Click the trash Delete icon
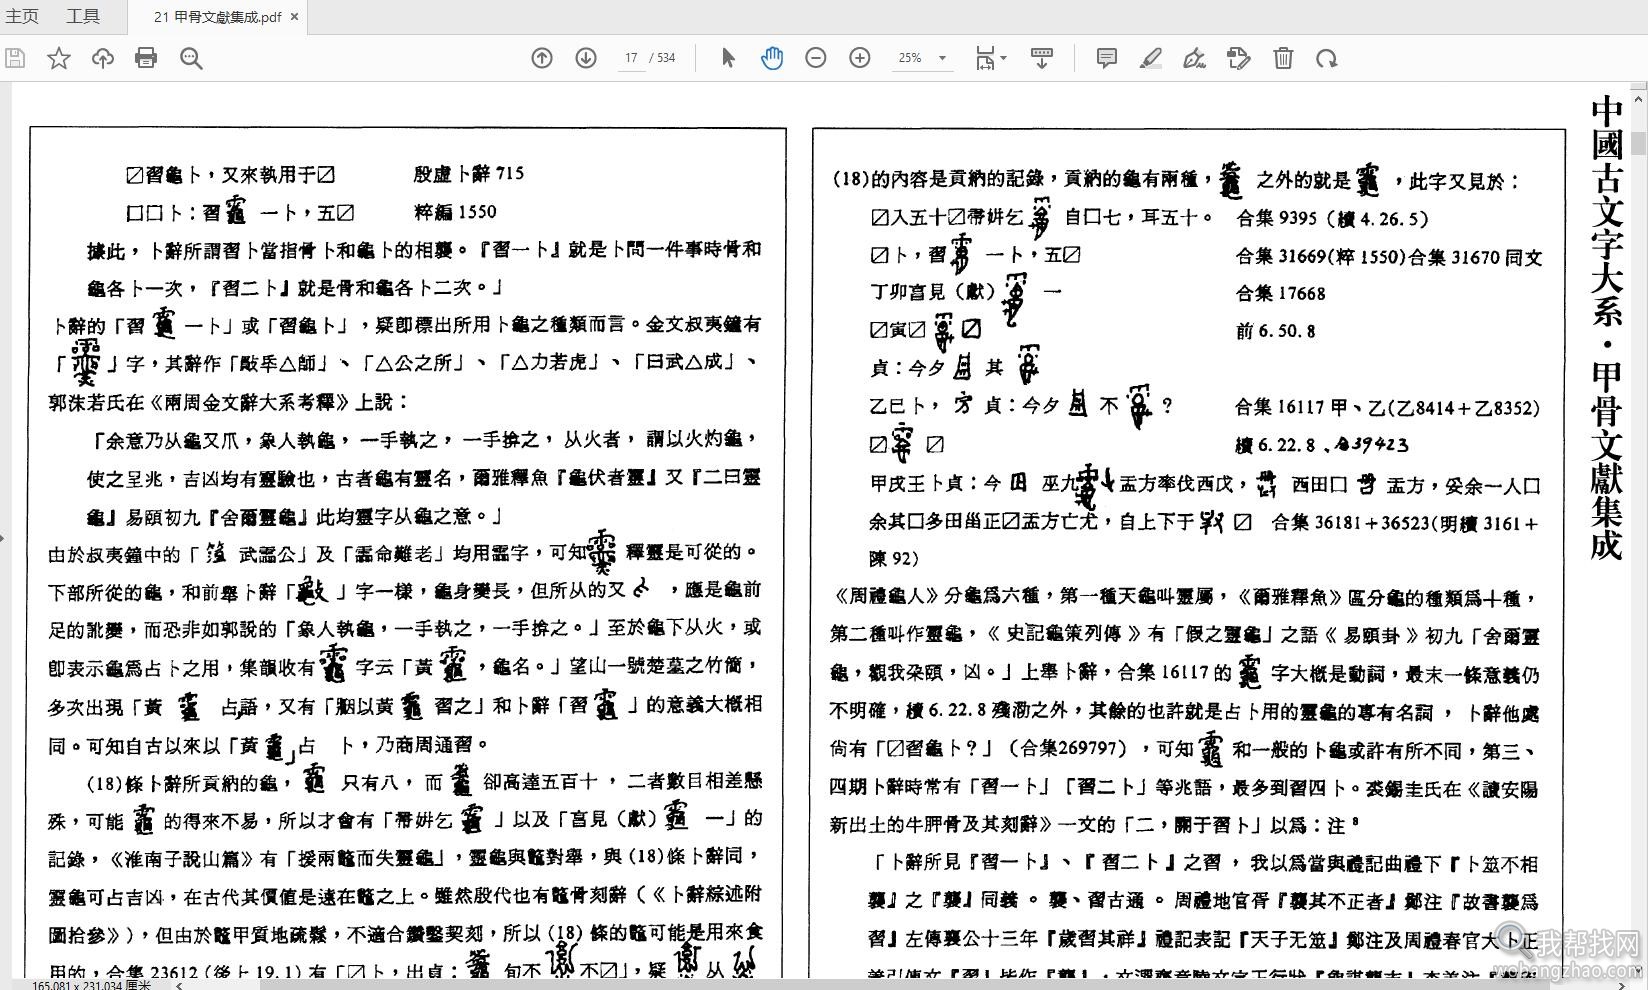 coord(1283,58)
